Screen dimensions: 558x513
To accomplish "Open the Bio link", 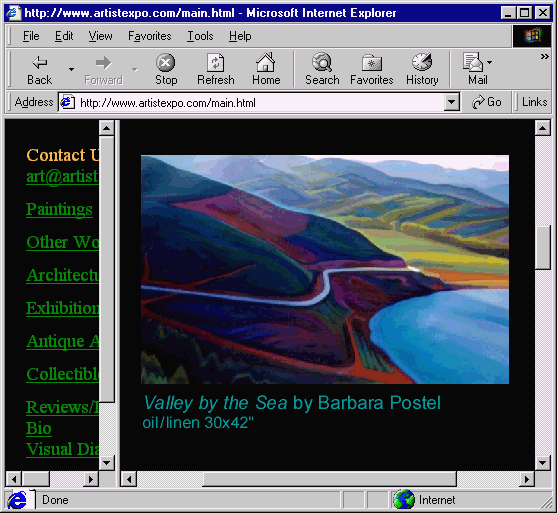I will (39, 428).
